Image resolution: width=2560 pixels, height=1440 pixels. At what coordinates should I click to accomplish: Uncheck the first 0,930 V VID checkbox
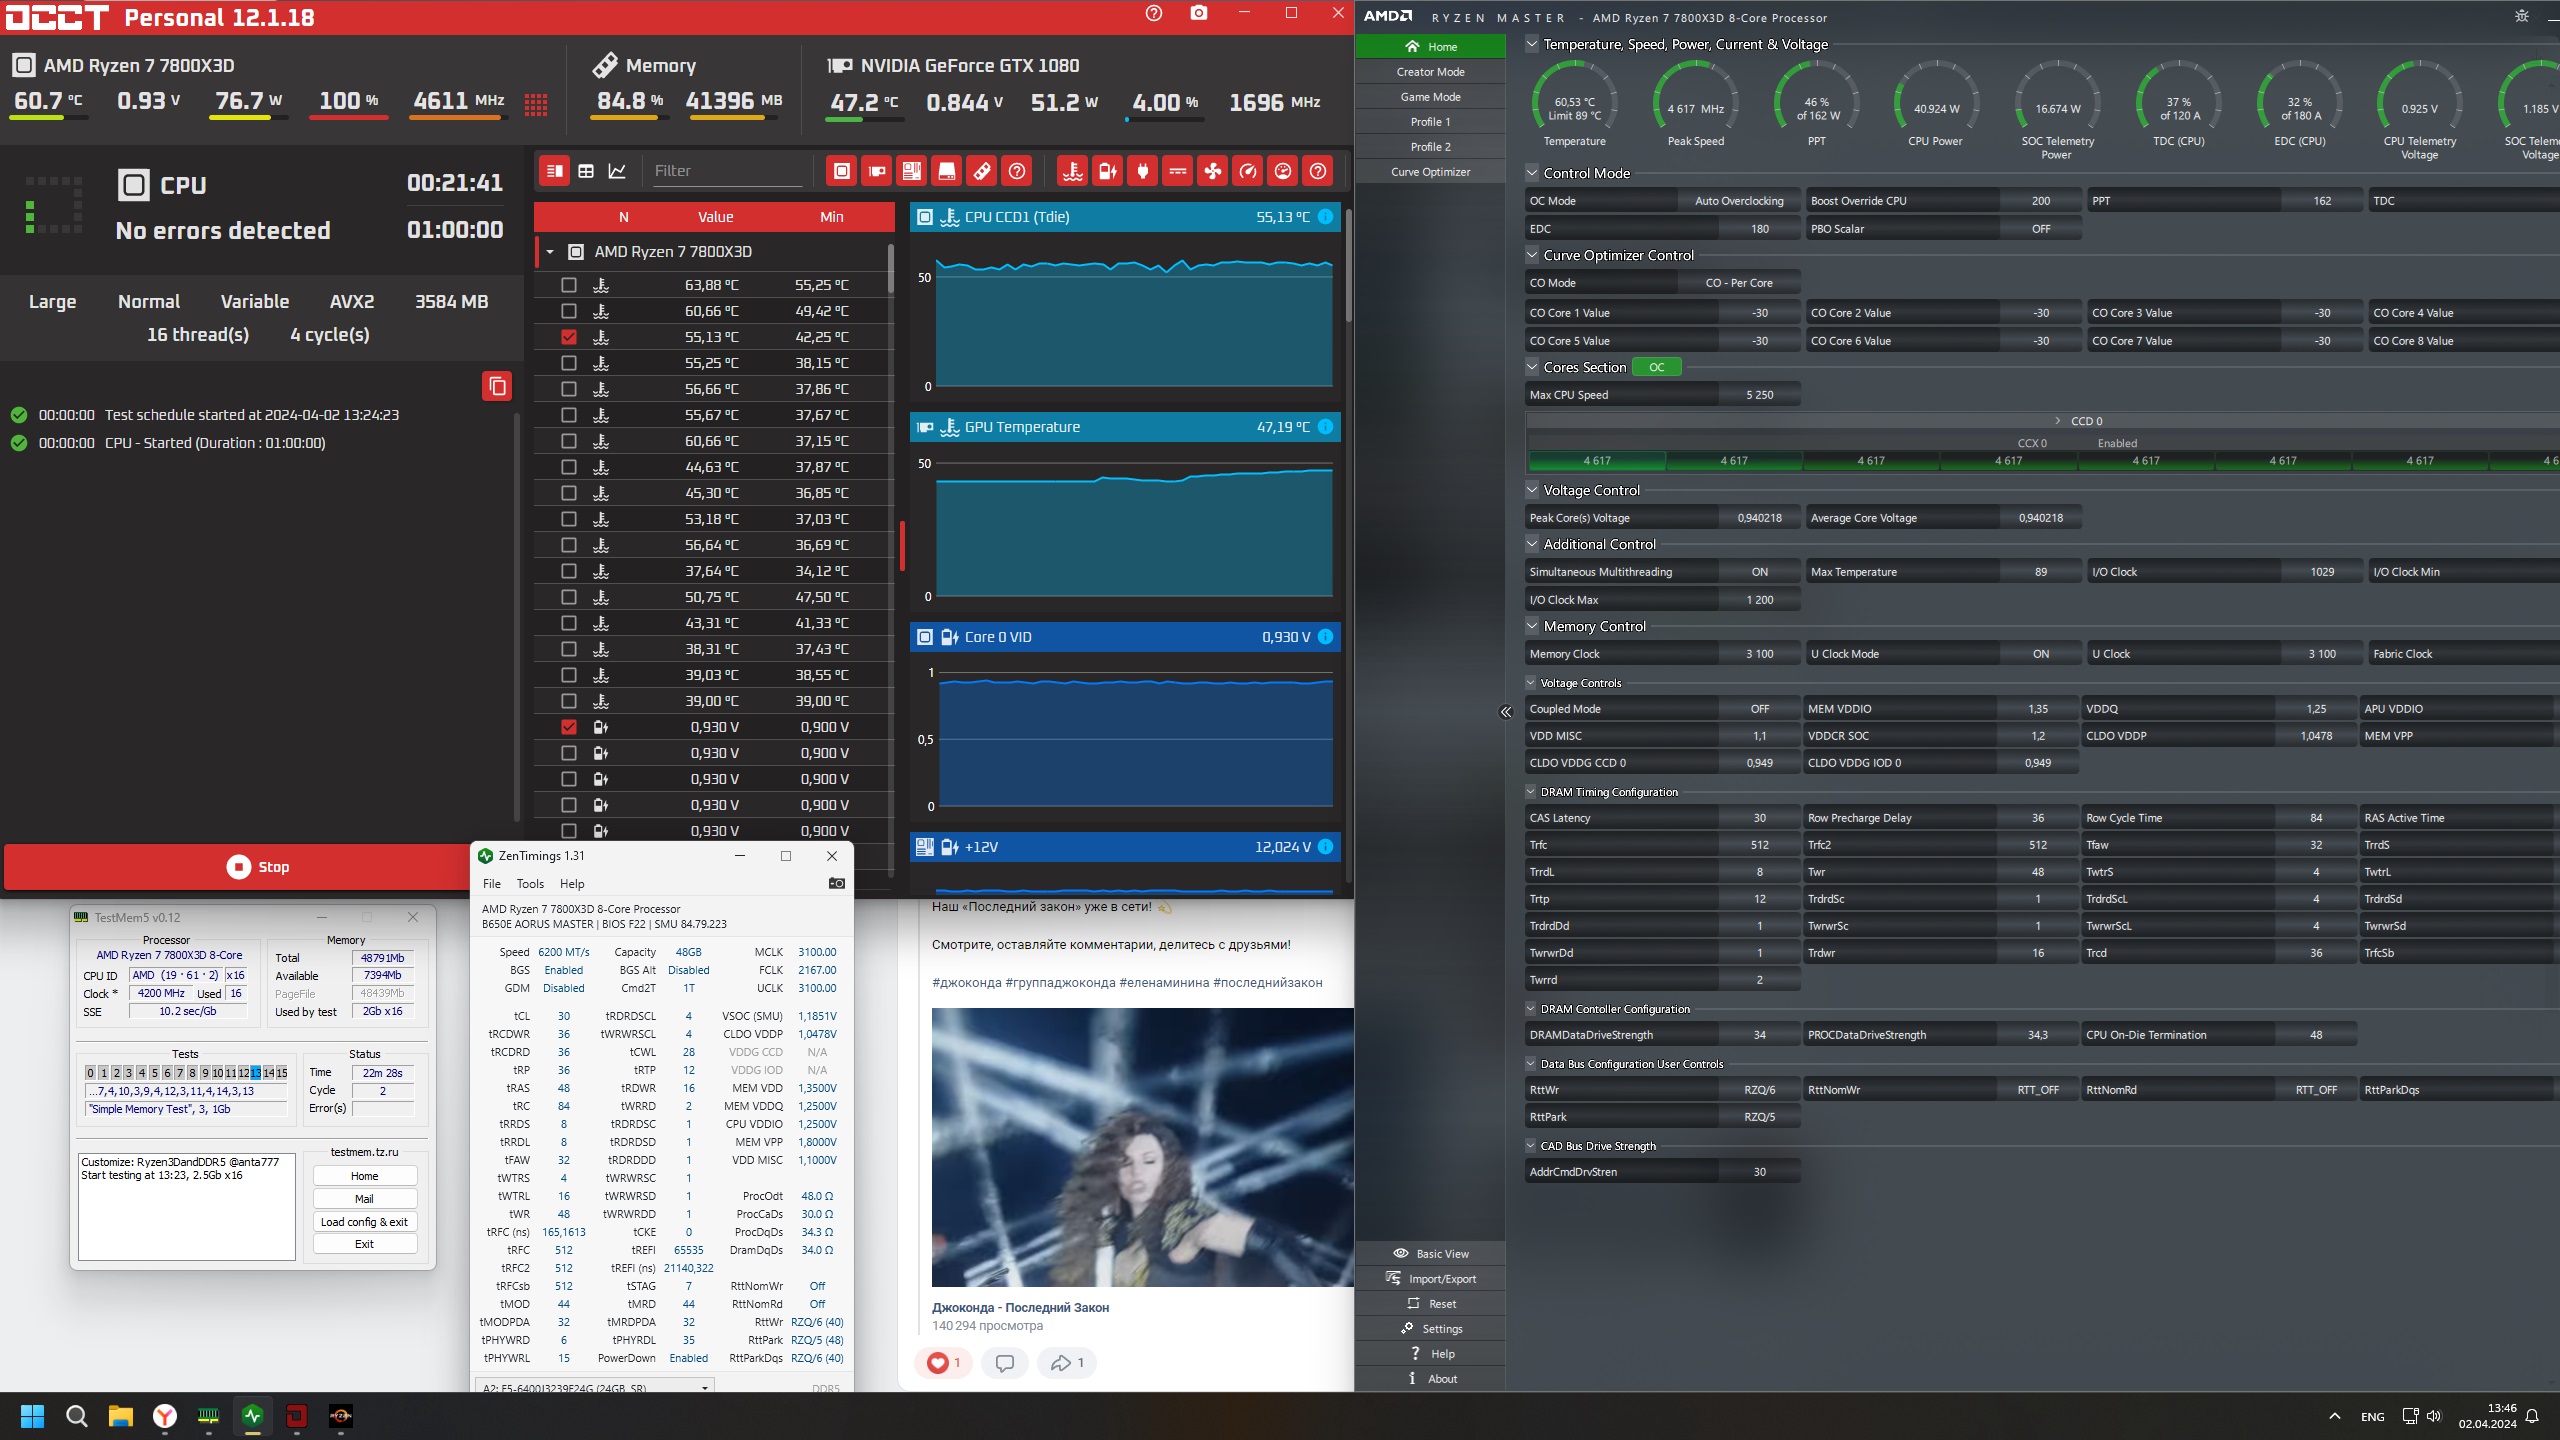point(569,727)
